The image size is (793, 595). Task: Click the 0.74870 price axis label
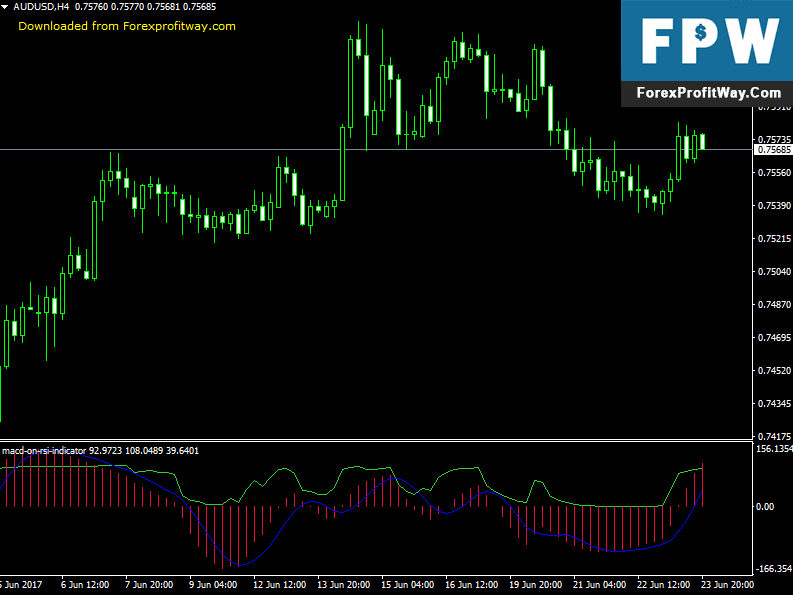[774, 305]
